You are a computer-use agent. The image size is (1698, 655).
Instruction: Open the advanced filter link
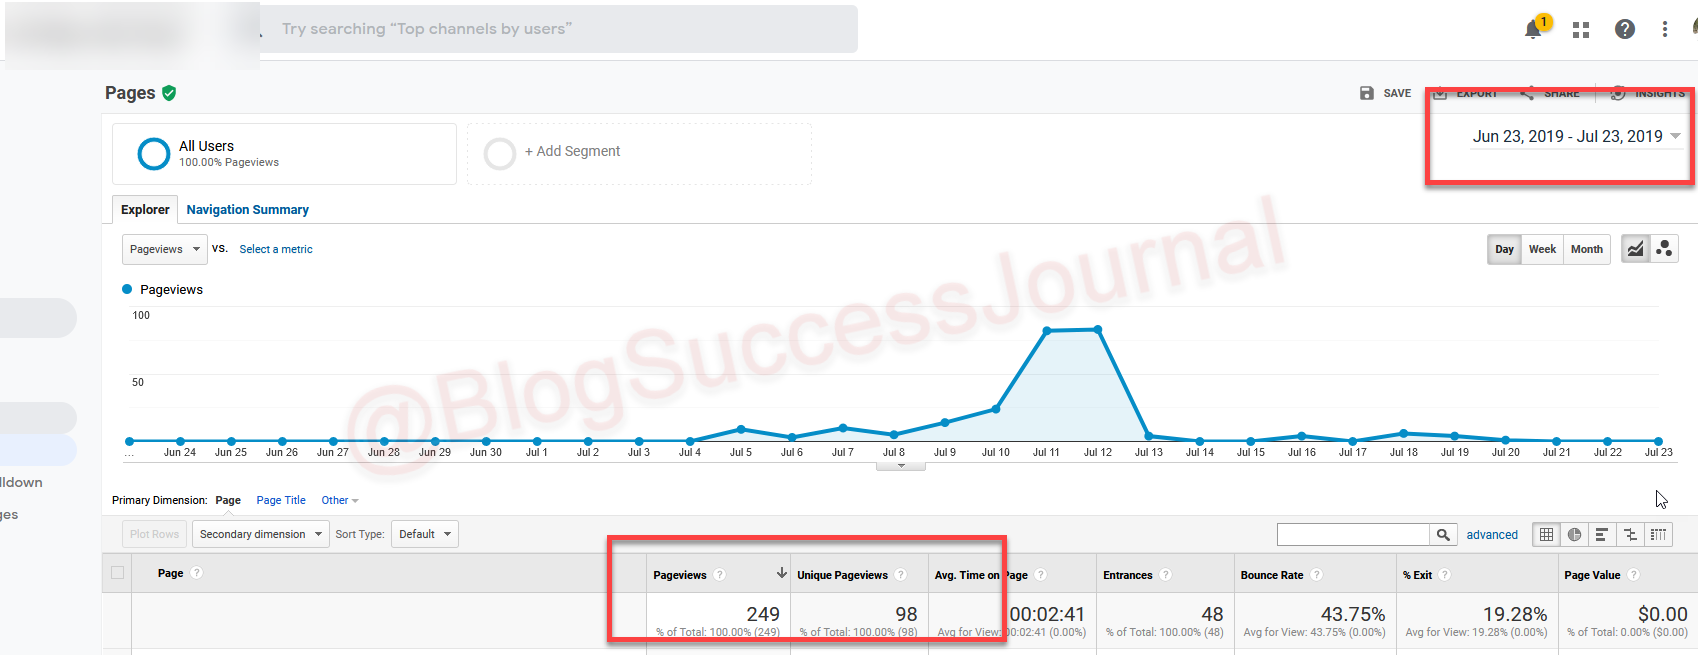tap(1492, 535)
